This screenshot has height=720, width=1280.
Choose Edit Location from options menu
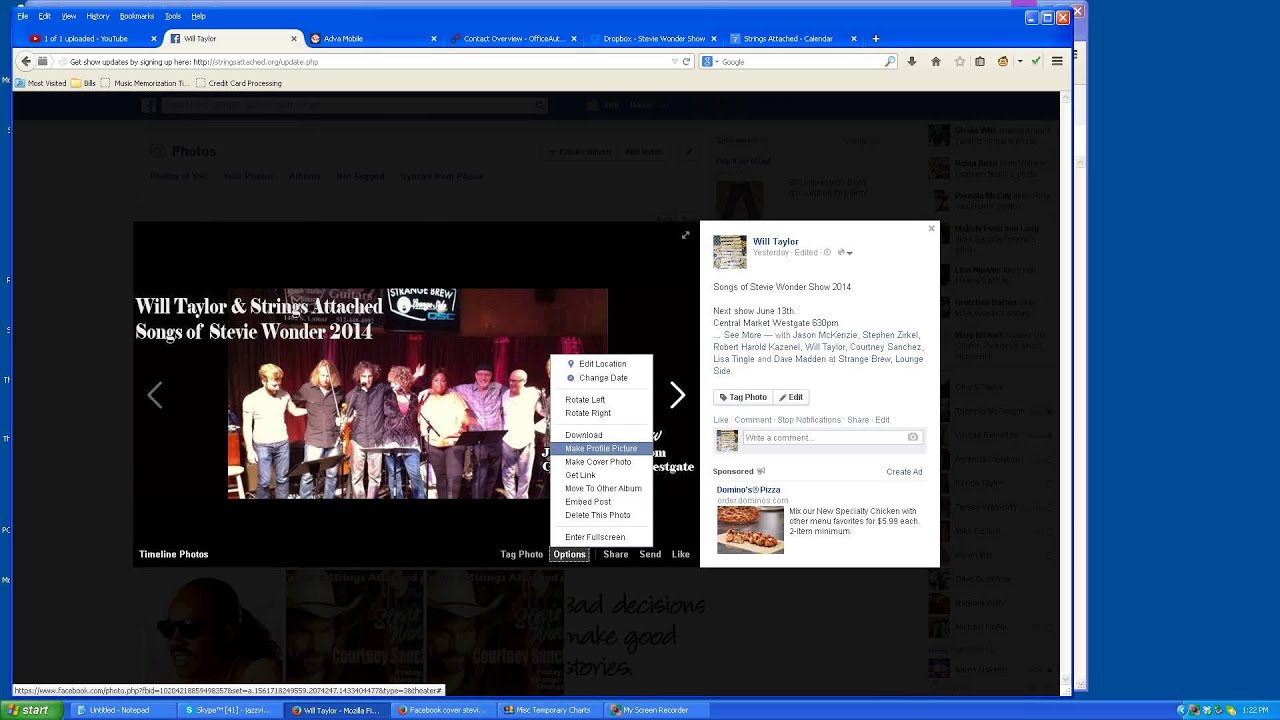(601, 364)
